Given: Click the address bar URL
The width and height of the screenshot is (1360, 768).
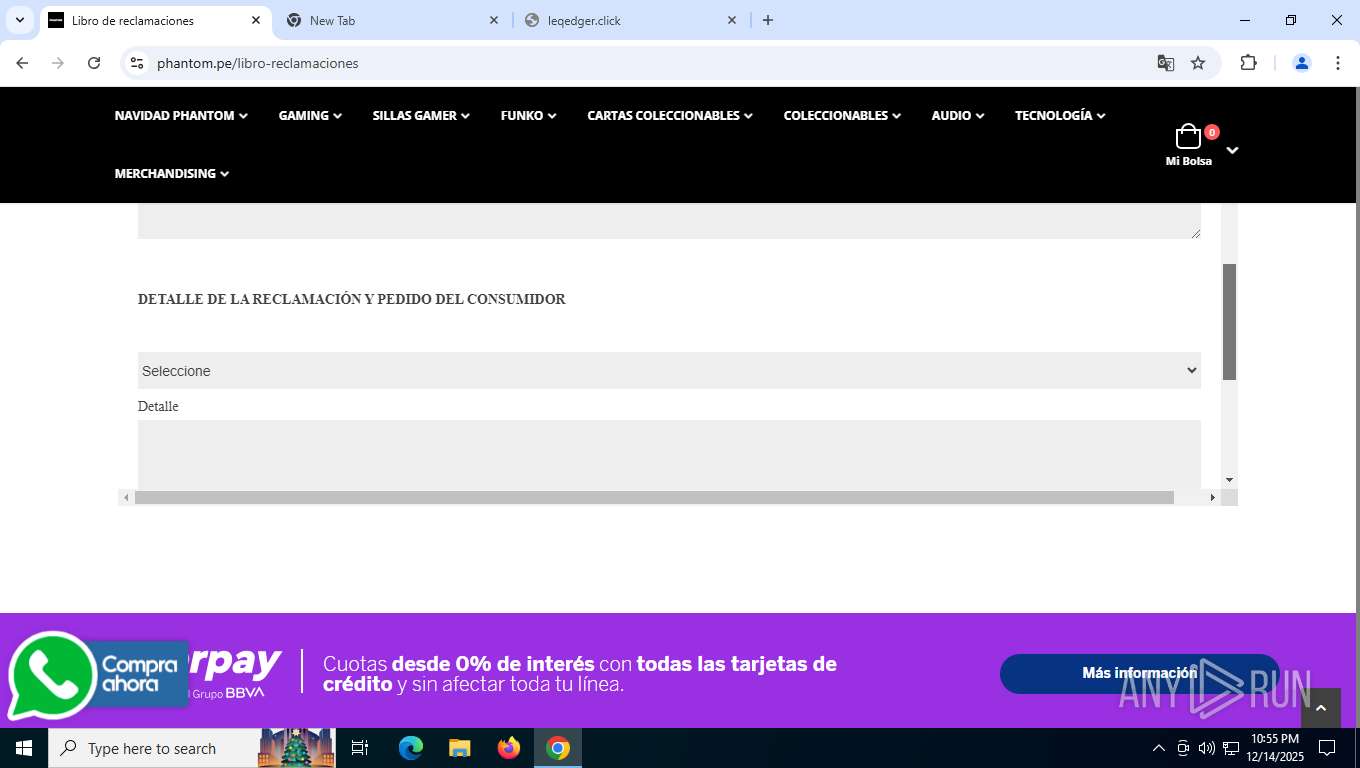Looking at the screenshot, I should [x=258, y=63].
